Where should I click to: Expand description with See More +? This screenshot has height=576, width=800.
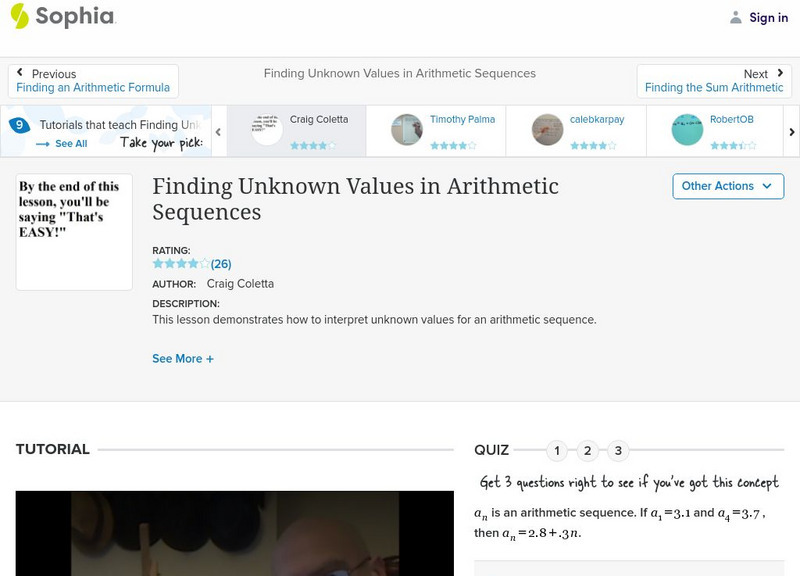click(x=183, y=359)
